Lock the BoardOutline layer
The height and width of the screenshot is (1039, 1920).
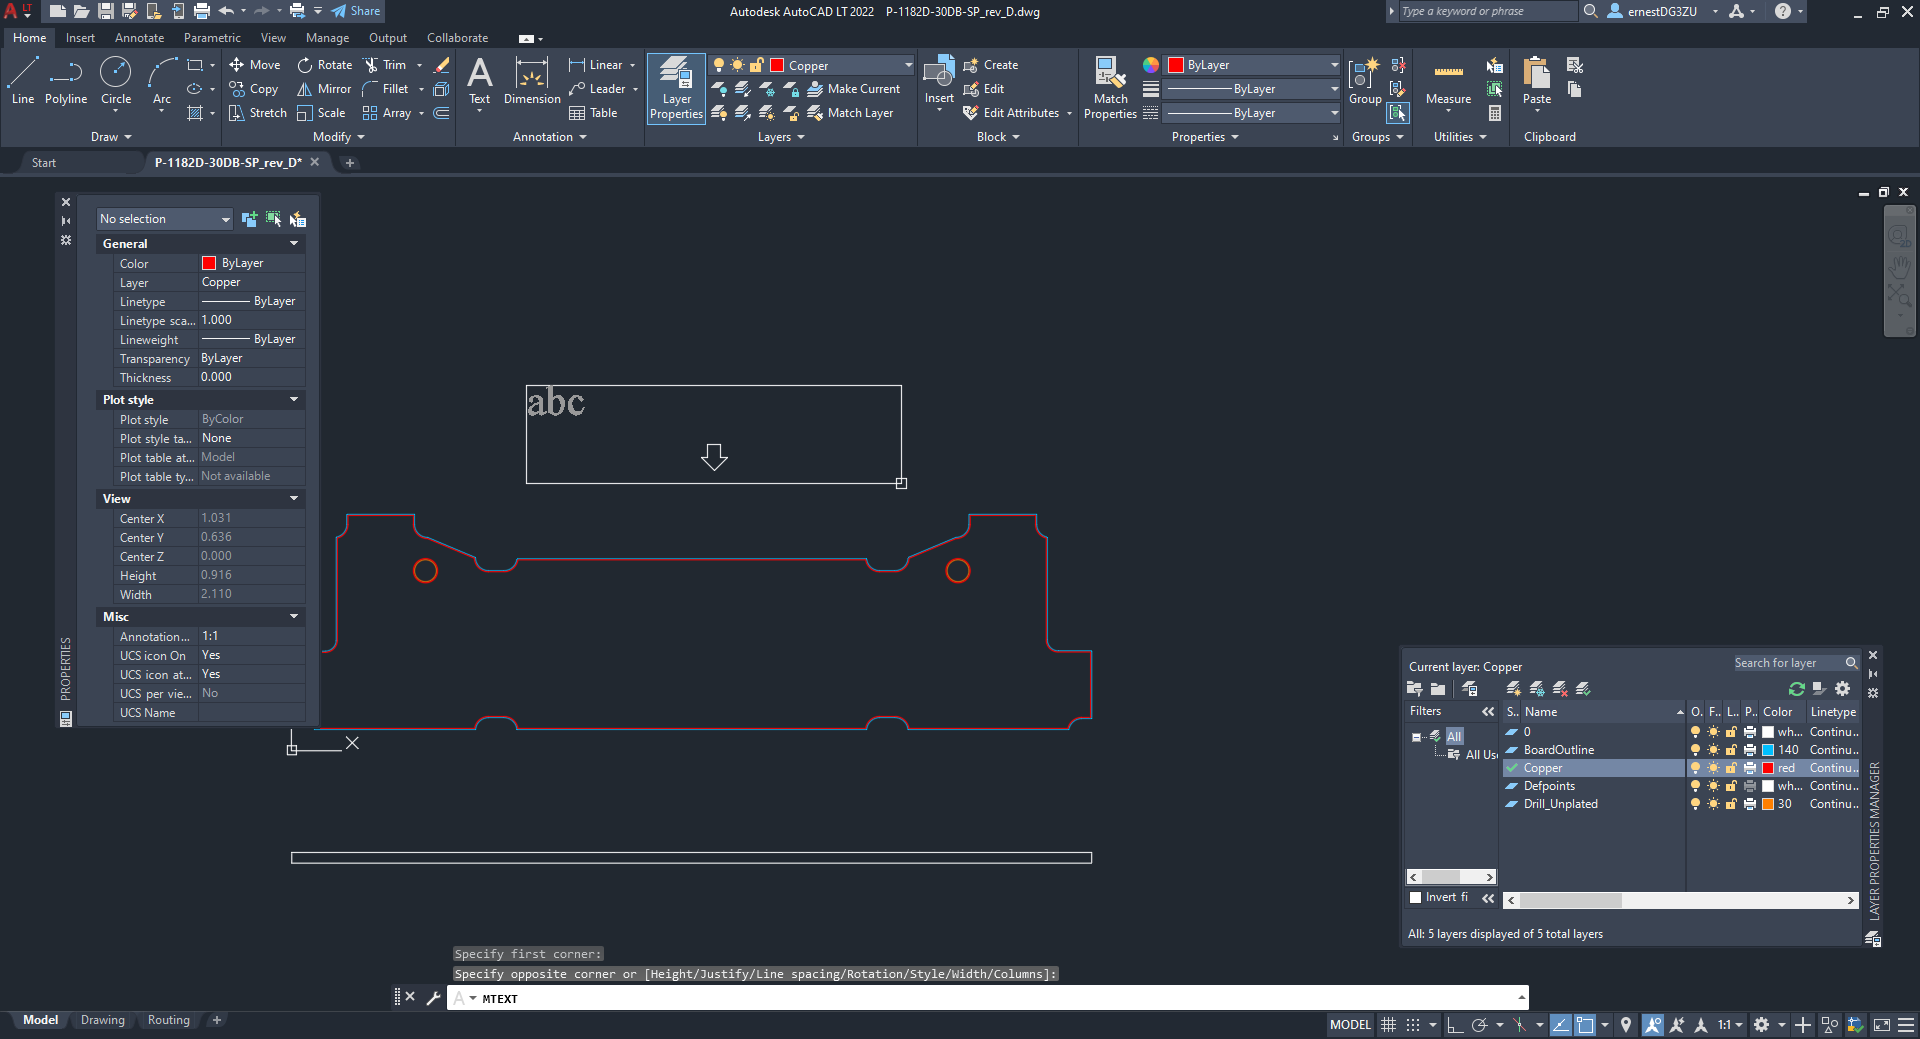(1729, 749)
